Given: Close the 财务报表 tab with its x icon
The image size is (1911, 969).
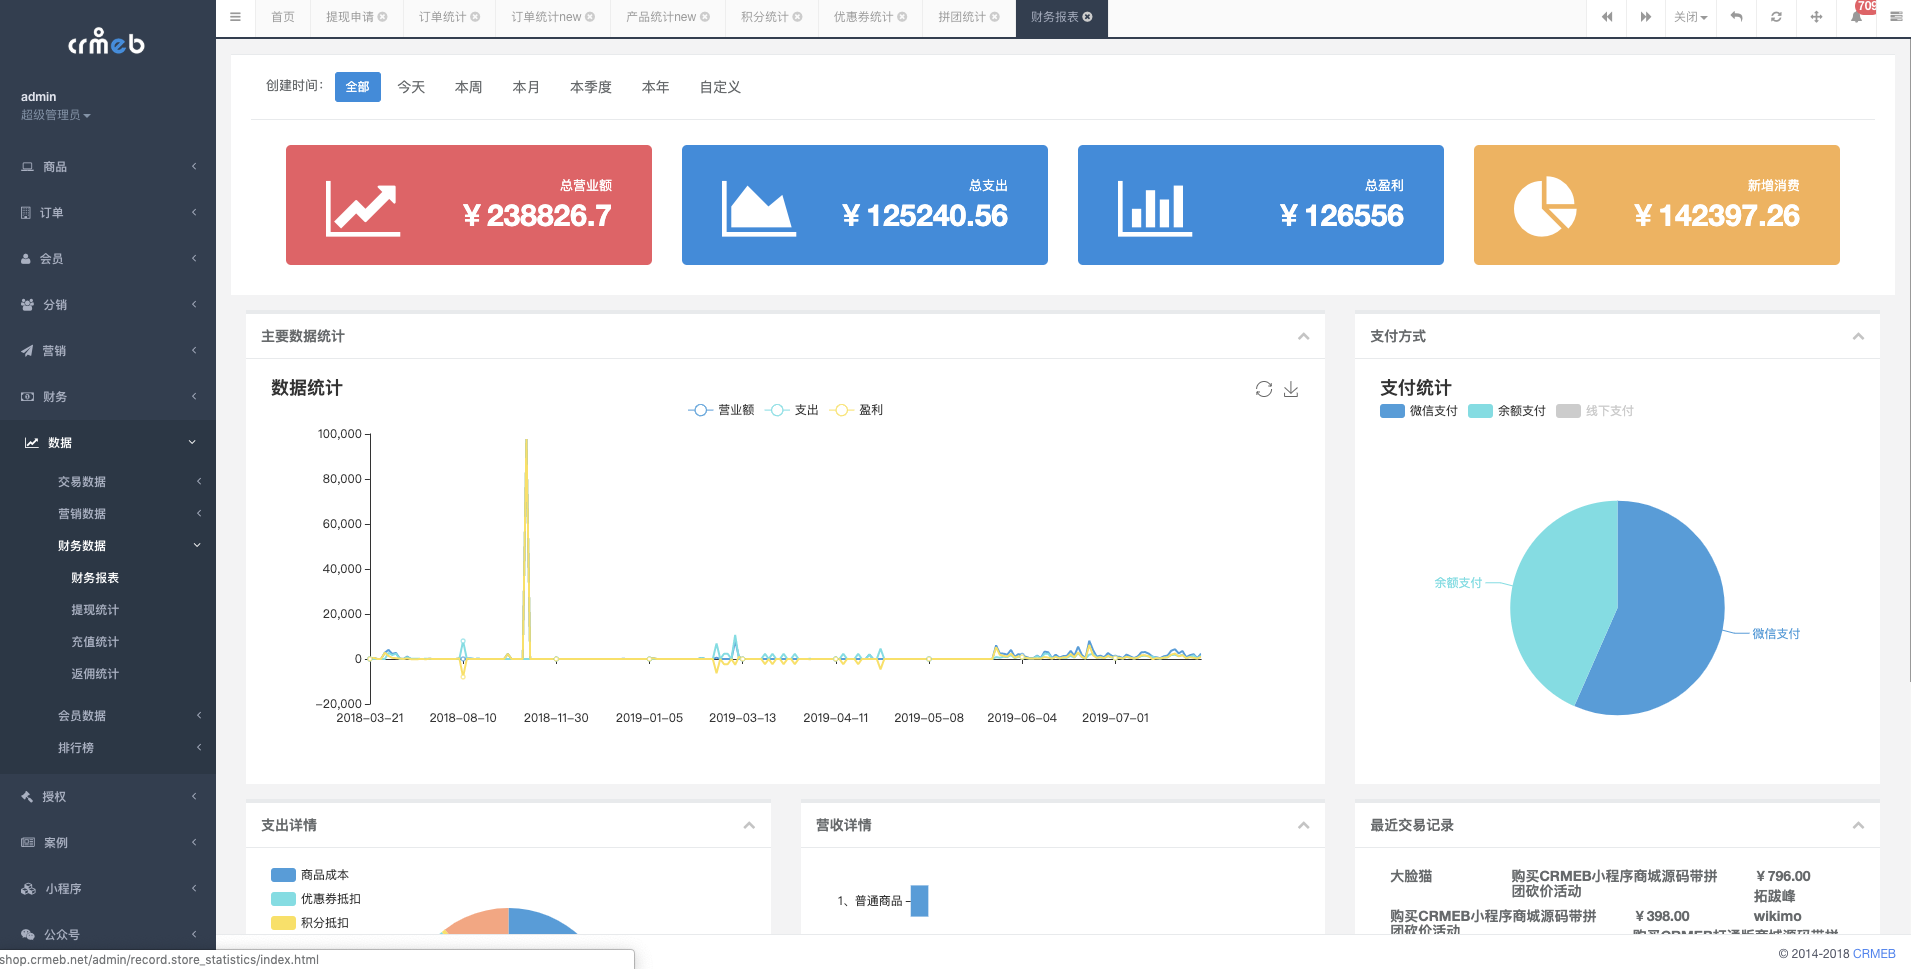Looking at the screenshot, I should [x=1088, y=17].
